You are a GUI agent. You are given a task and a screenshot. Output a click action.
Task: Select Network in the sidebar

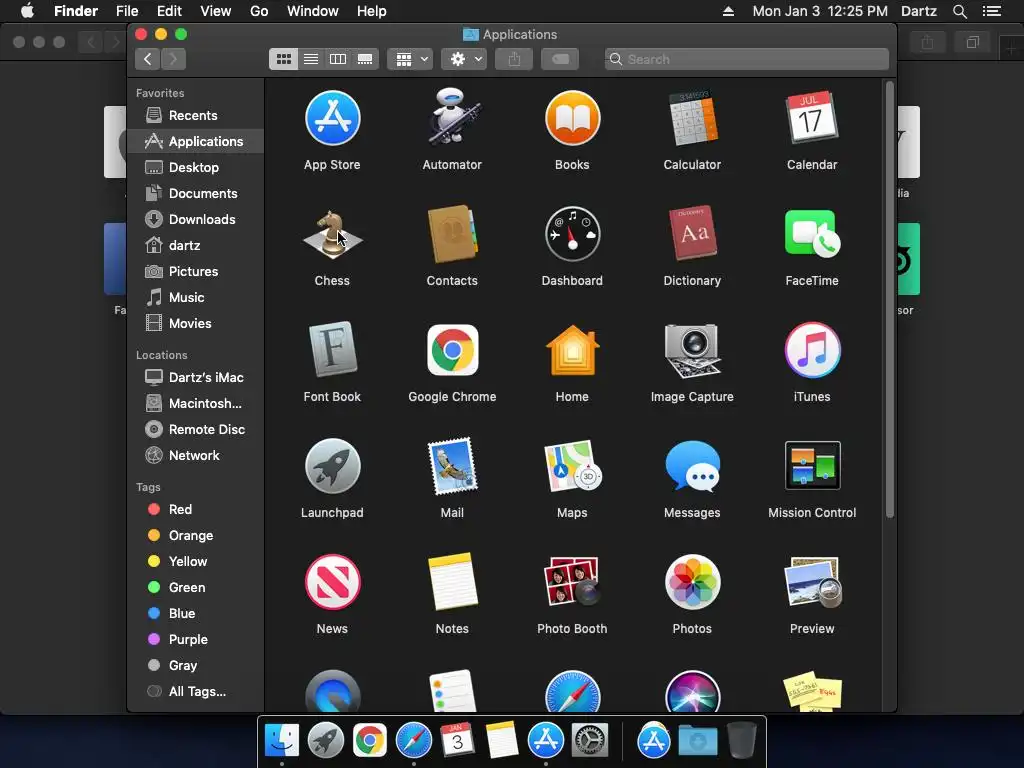[196, 456]
